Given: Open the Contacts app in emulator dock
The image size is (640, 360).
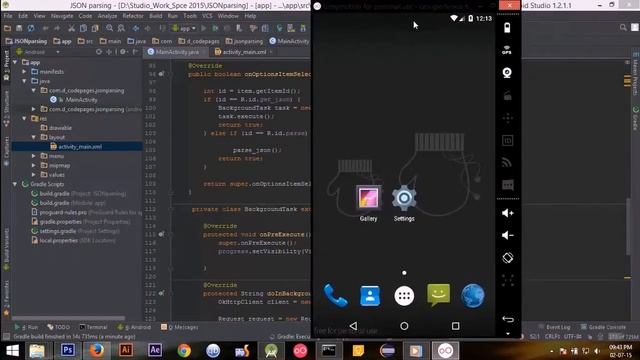Looking at the screenshot, I should coord(370,296).
